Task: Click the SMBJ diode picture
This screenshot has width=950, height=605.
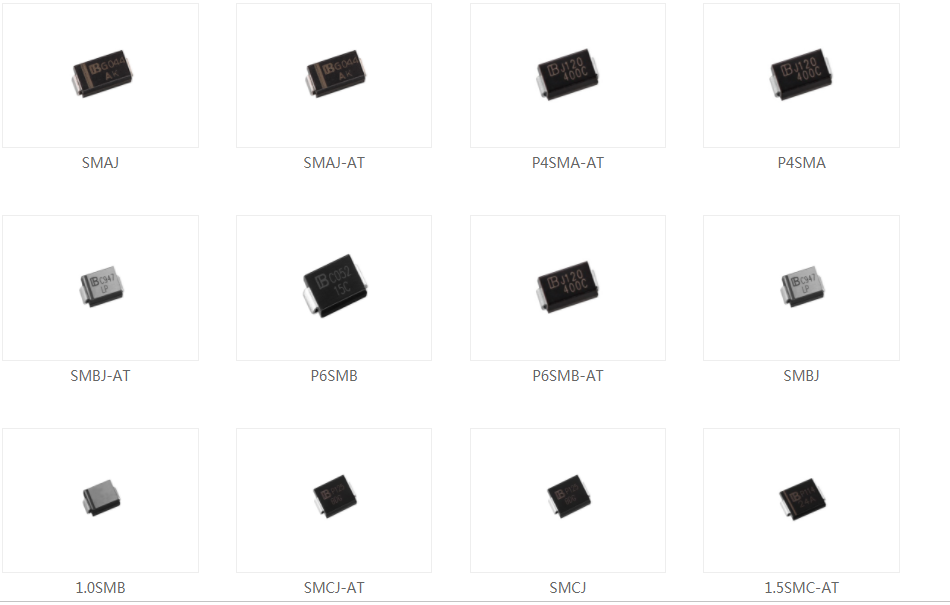Action: coord(801,288)
